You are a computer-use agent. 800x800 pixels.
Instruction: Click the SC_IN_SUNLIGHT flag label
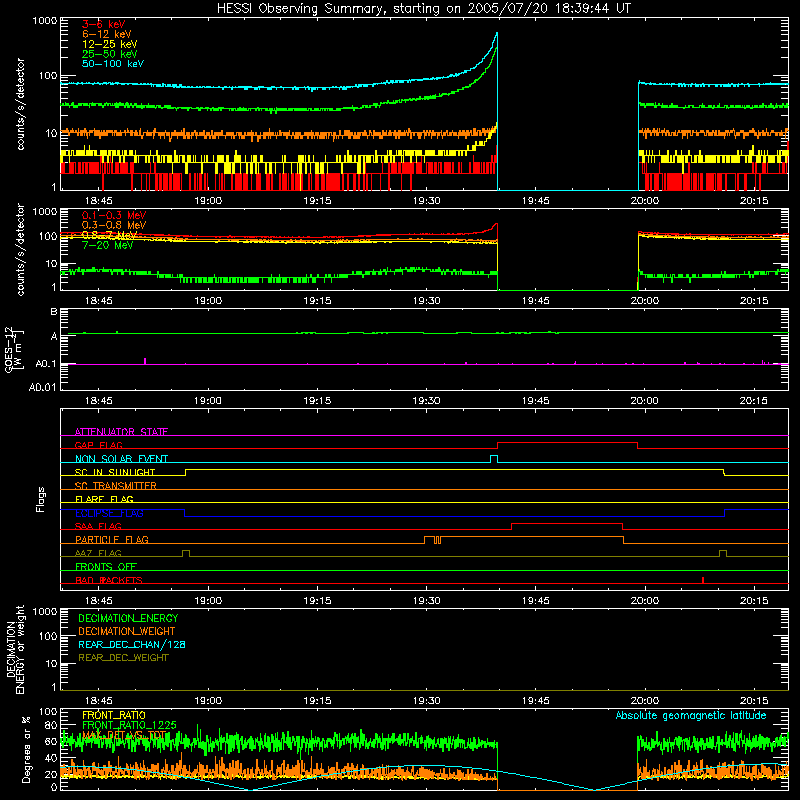pos(115,472)
